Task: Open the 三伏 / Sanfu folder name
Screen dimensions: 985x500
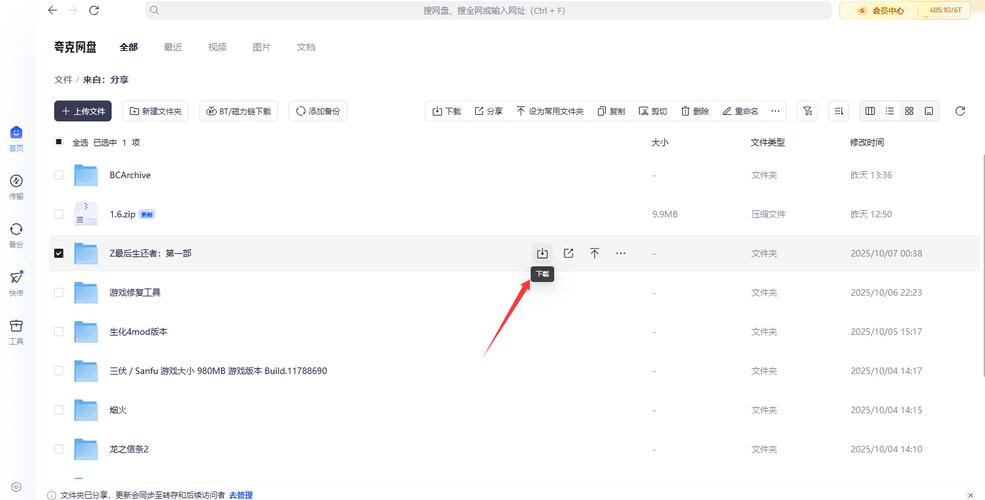Action: 218,371
